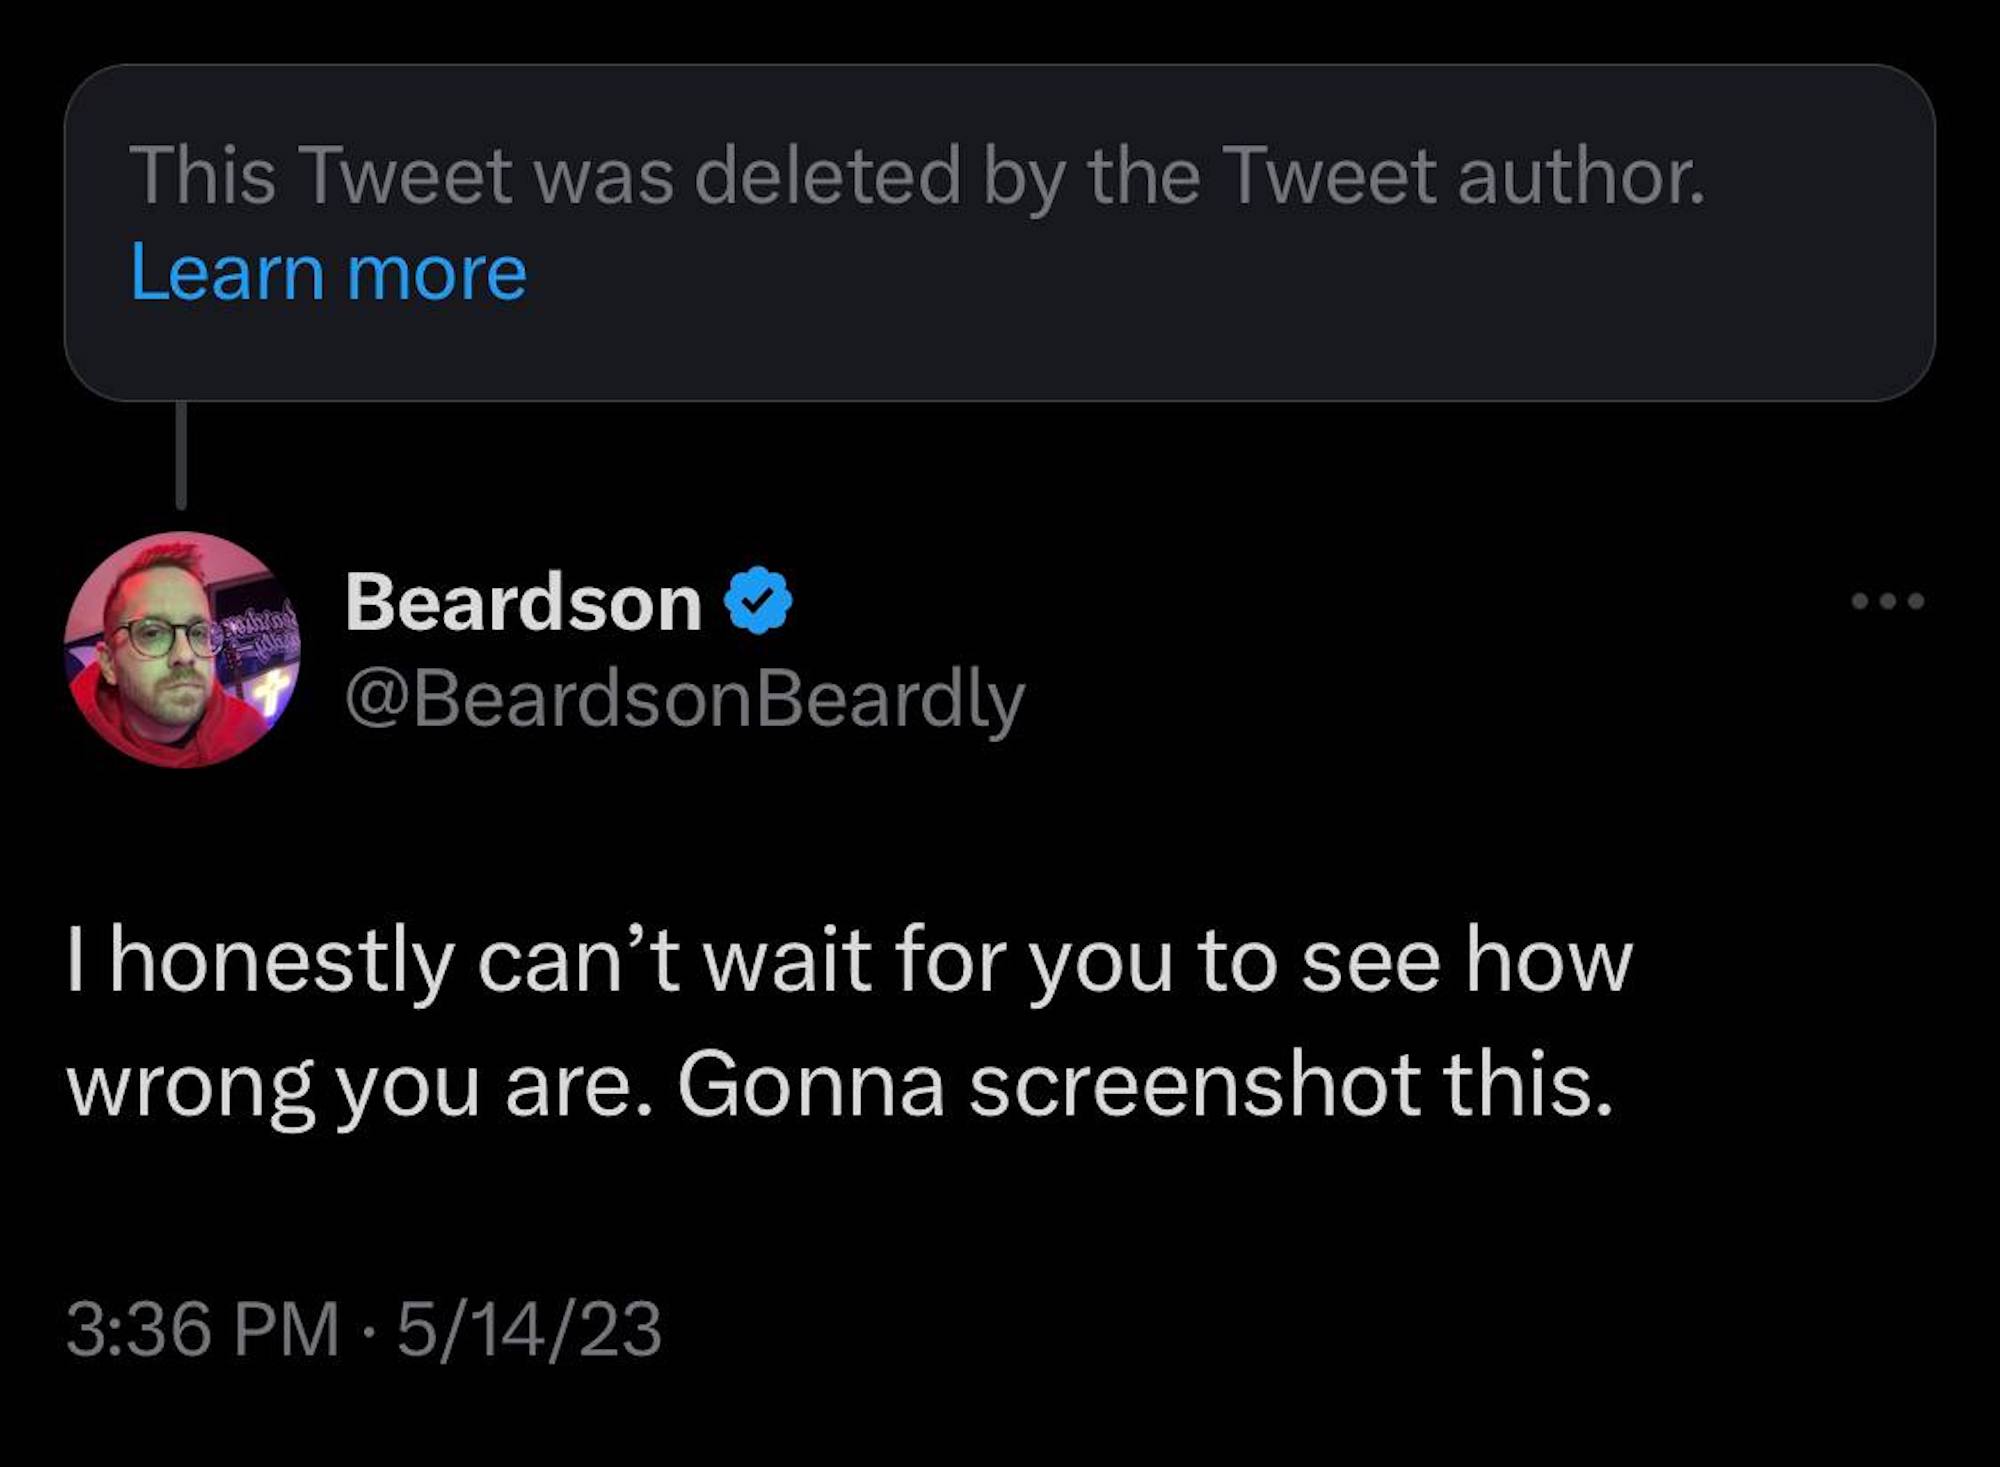Click the Beardson display name
Screen dimensions: 2000x1467
point(523,602)
